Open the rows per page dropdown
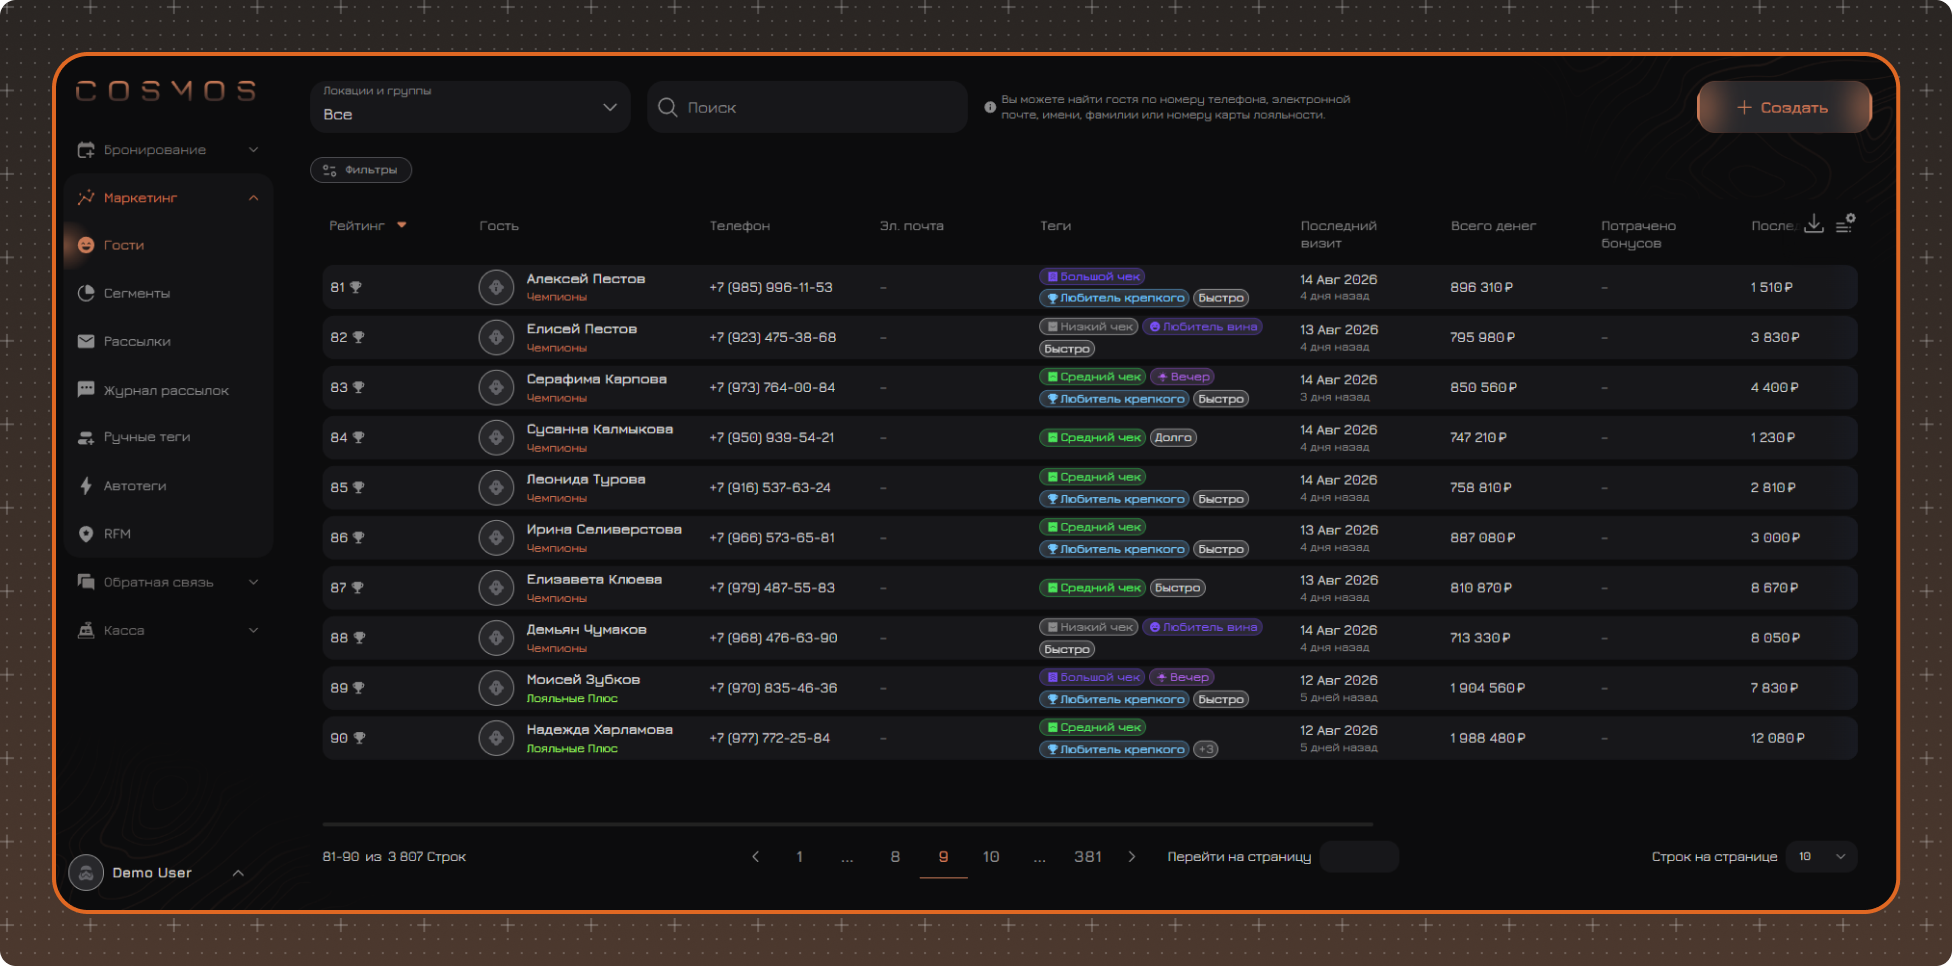 (1821, 856)
